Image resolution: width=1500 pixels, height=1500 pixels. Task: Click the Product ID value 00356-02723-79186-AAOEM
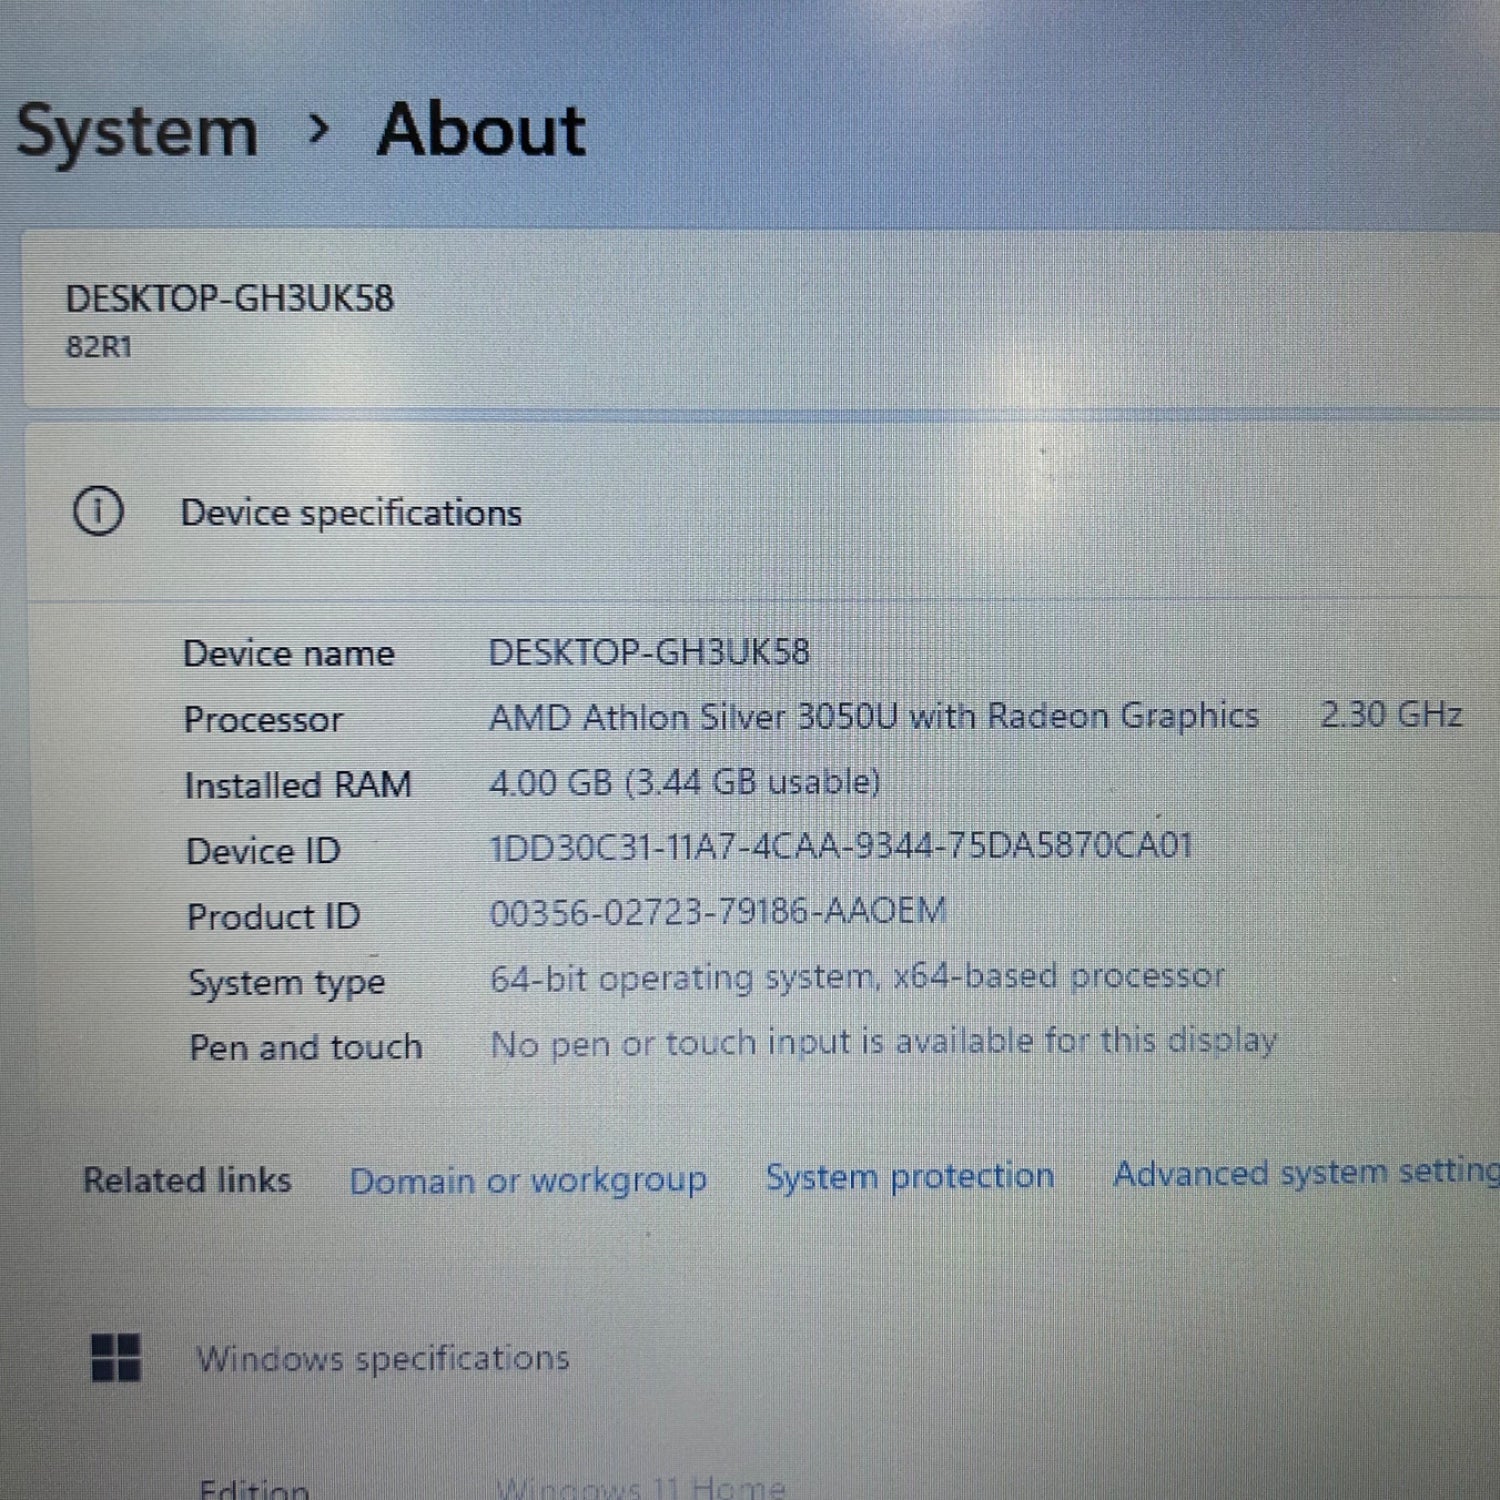point(717,912)
